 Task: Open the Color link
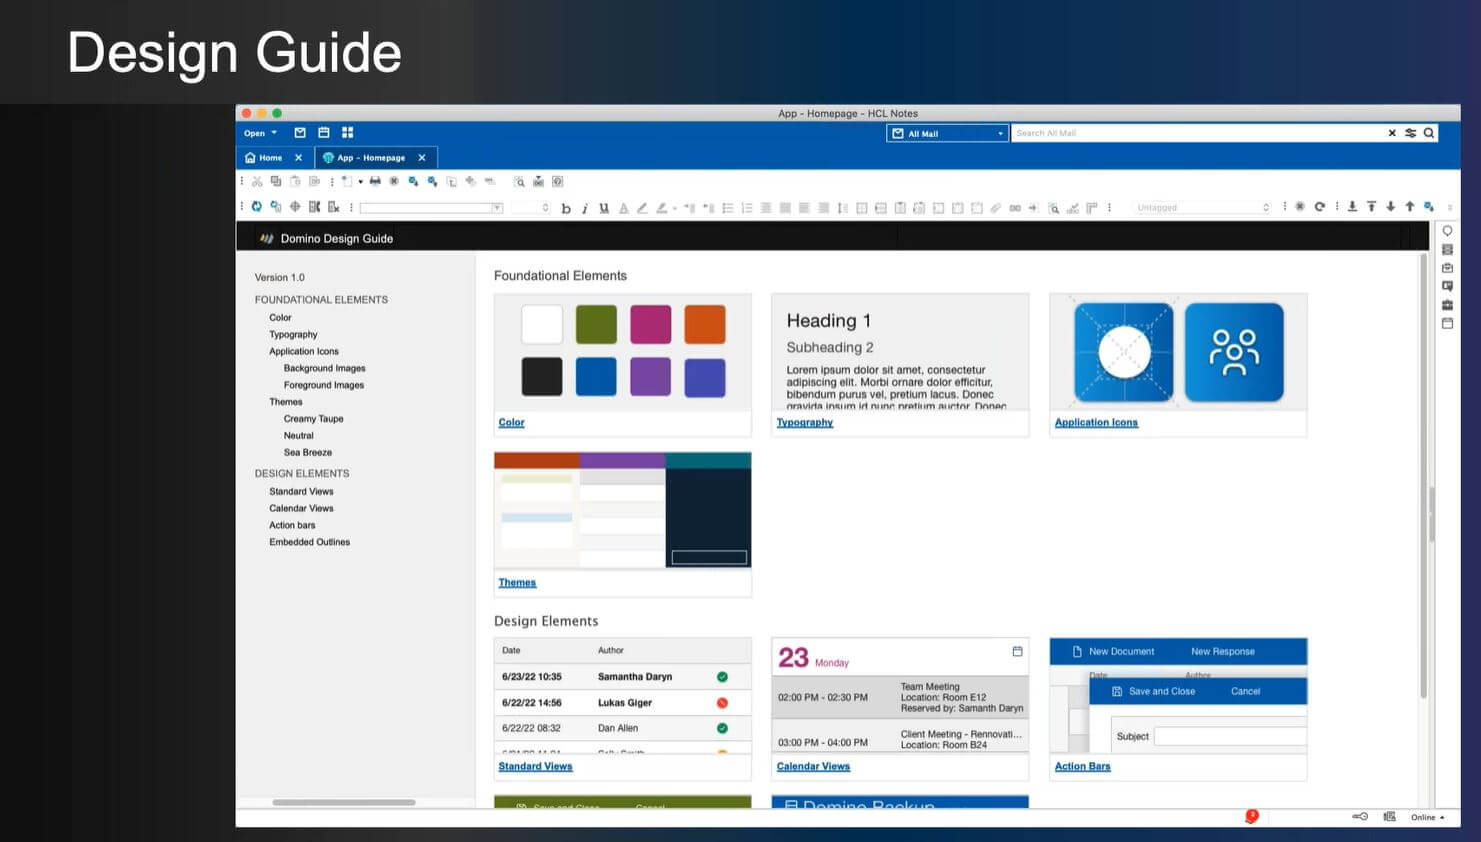[511, 422]
